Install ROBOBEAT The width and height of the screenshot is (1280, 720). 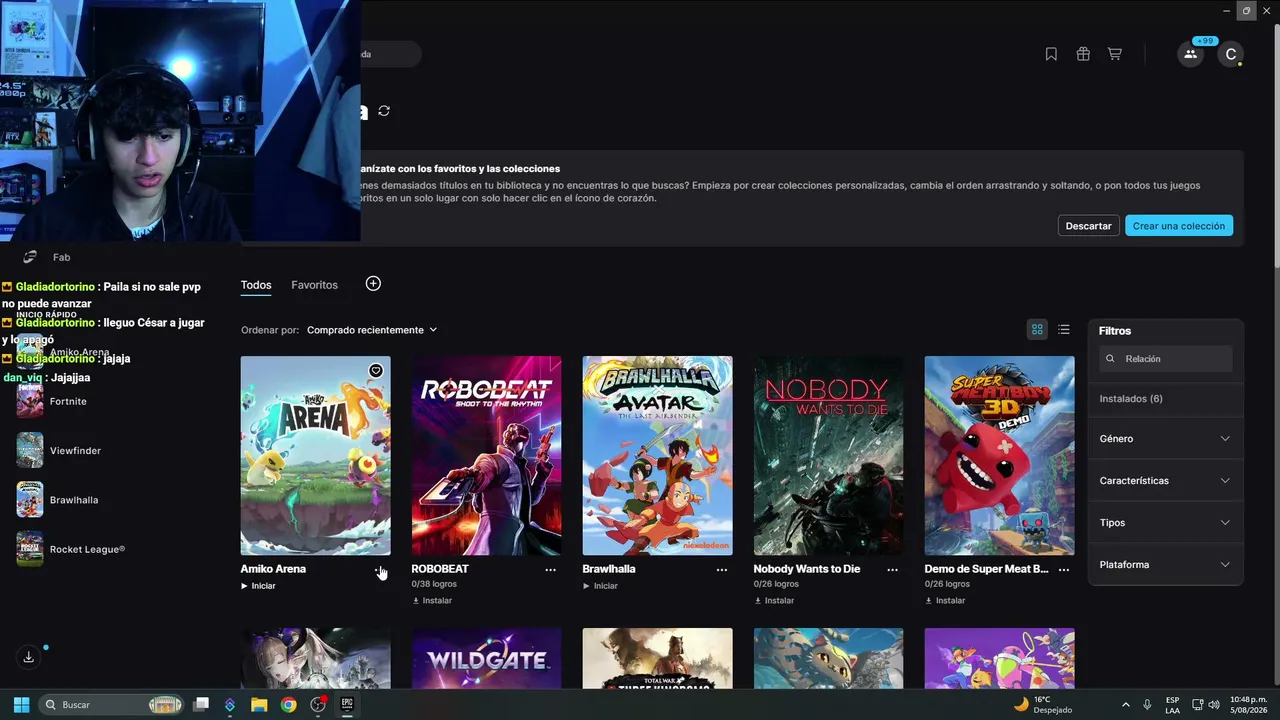coord(432,601)
